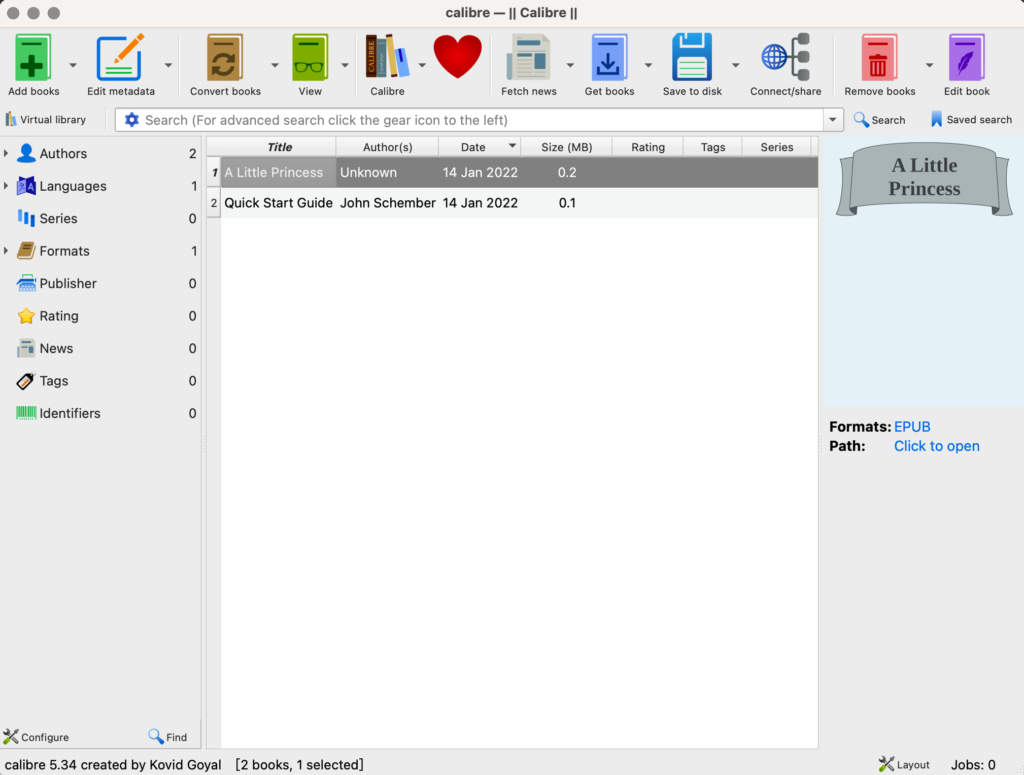Image resolution: width=1024 pixels, height=775 pixels.
Task: Open Edit metadata dropdown arrow
Action: click(168, 65)
